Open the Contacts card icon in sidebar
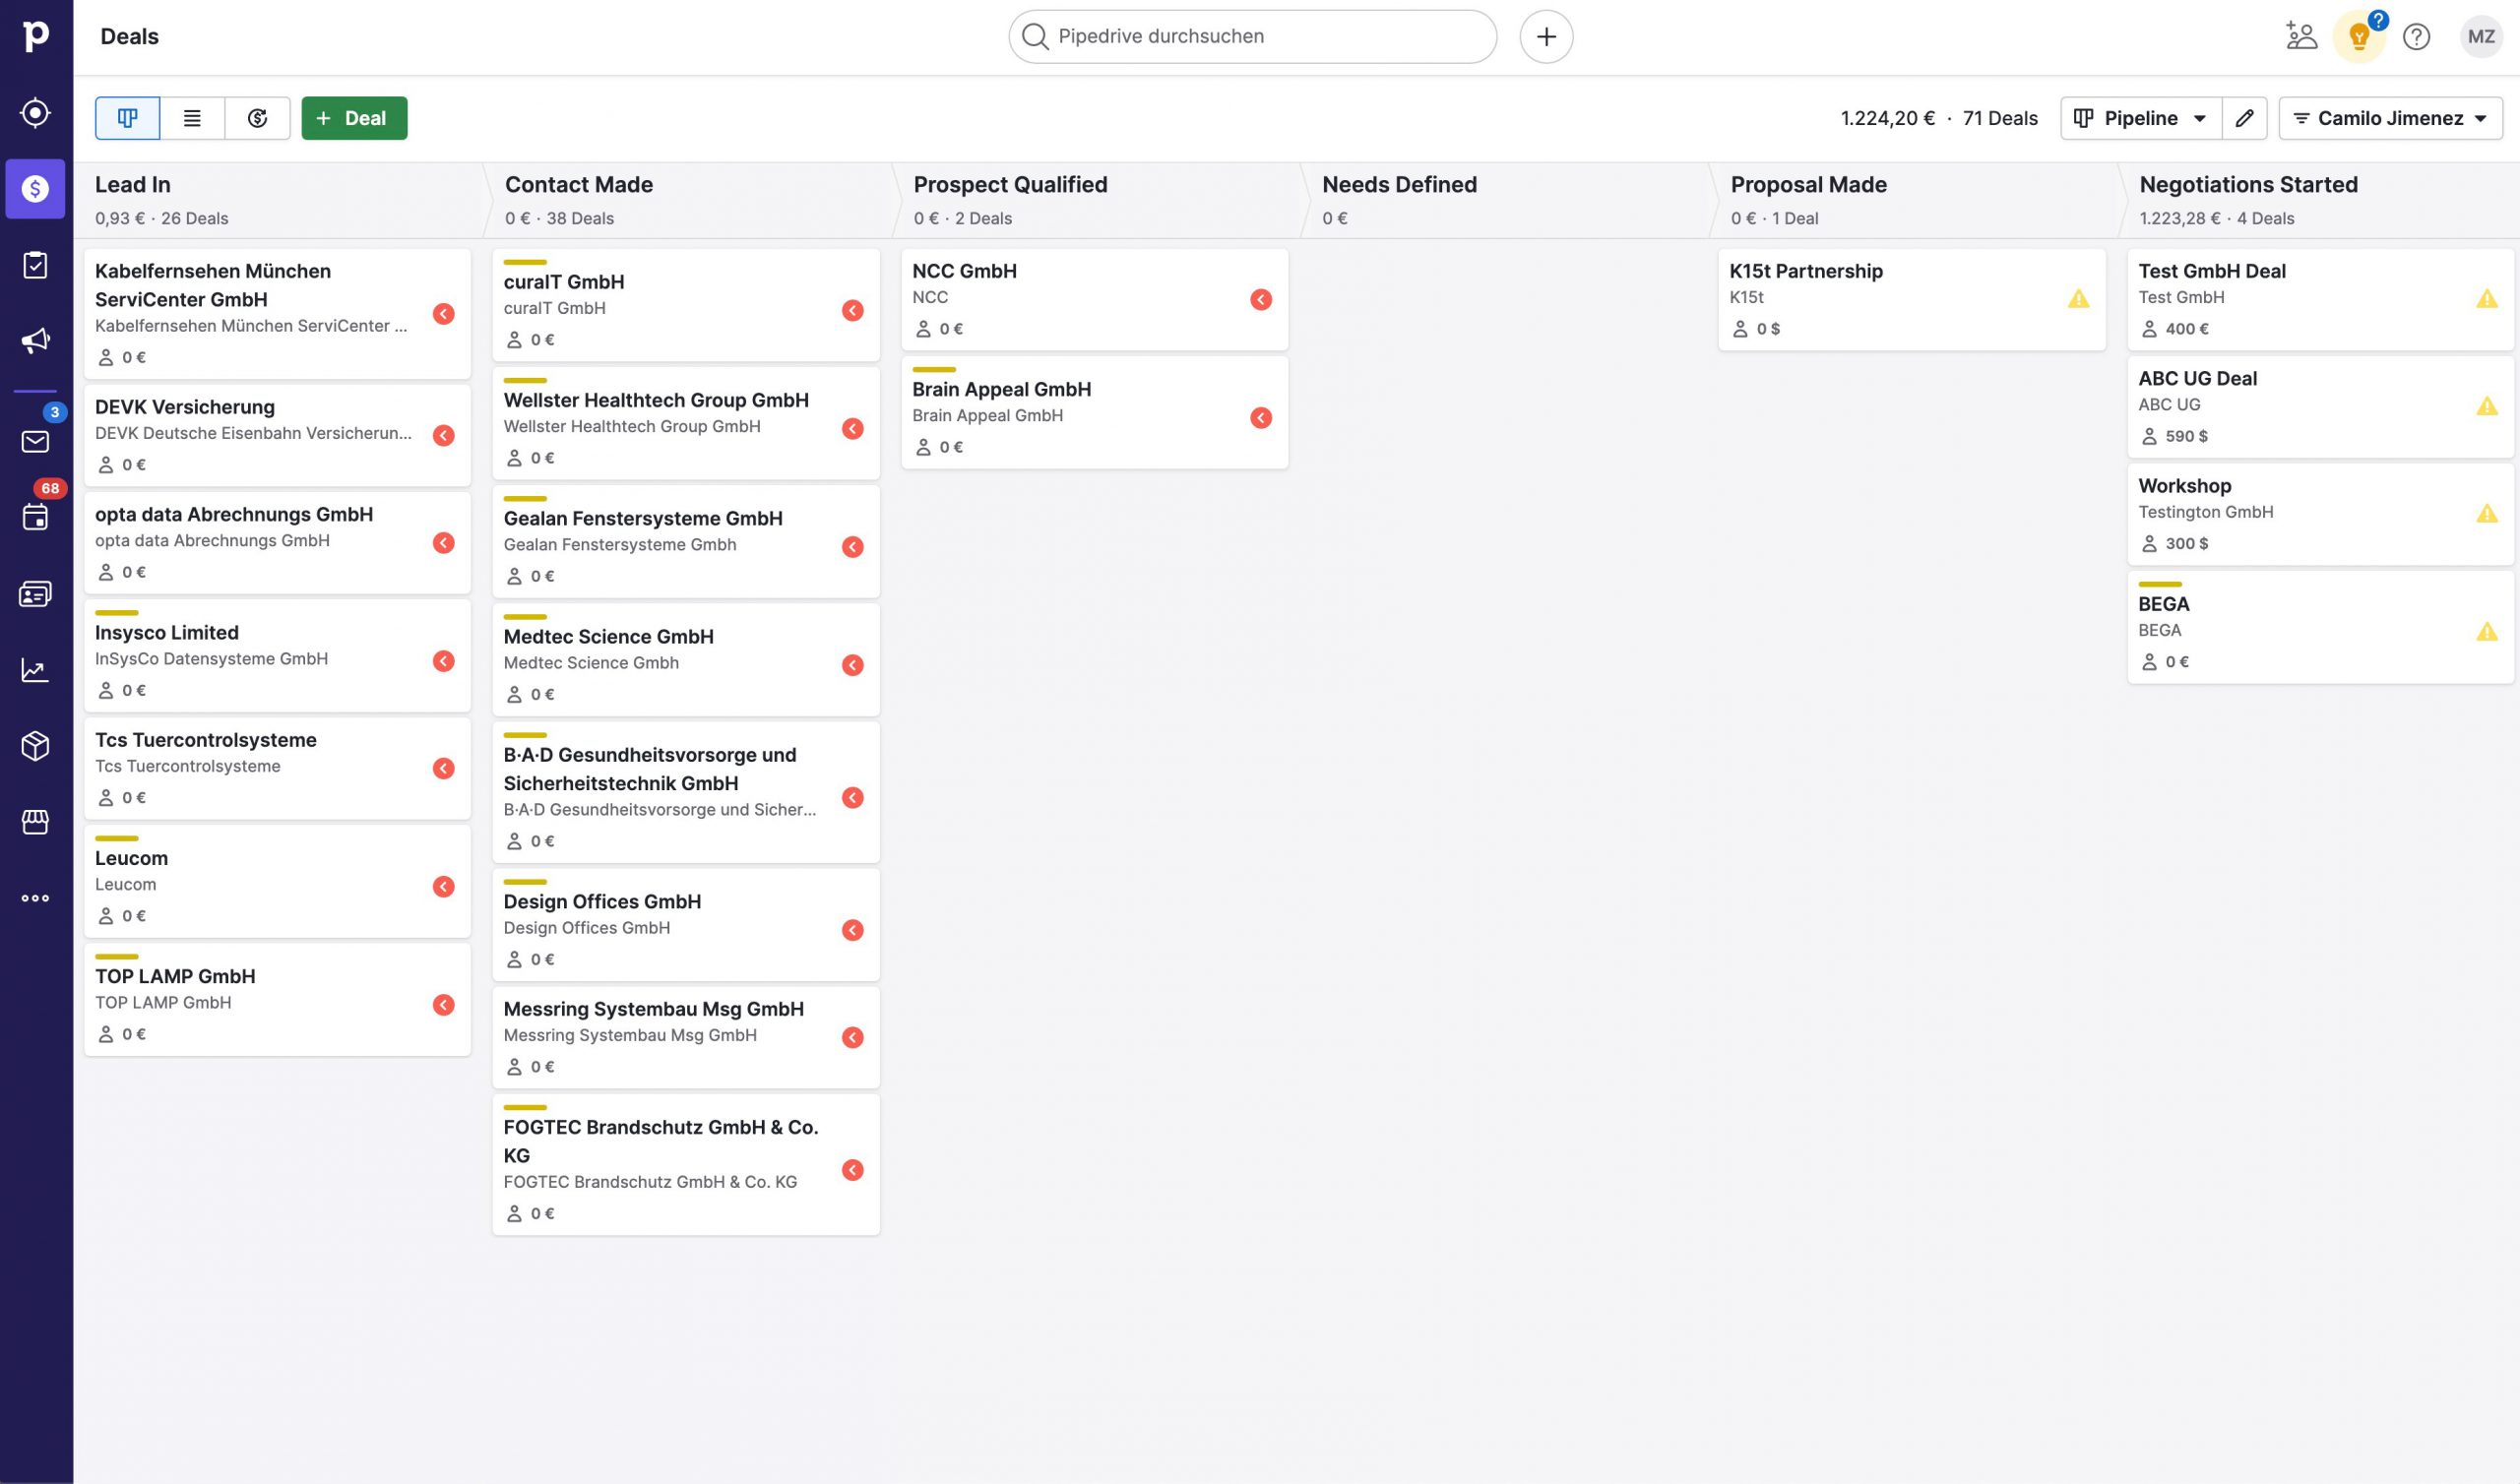 click(x=36, y=594)
